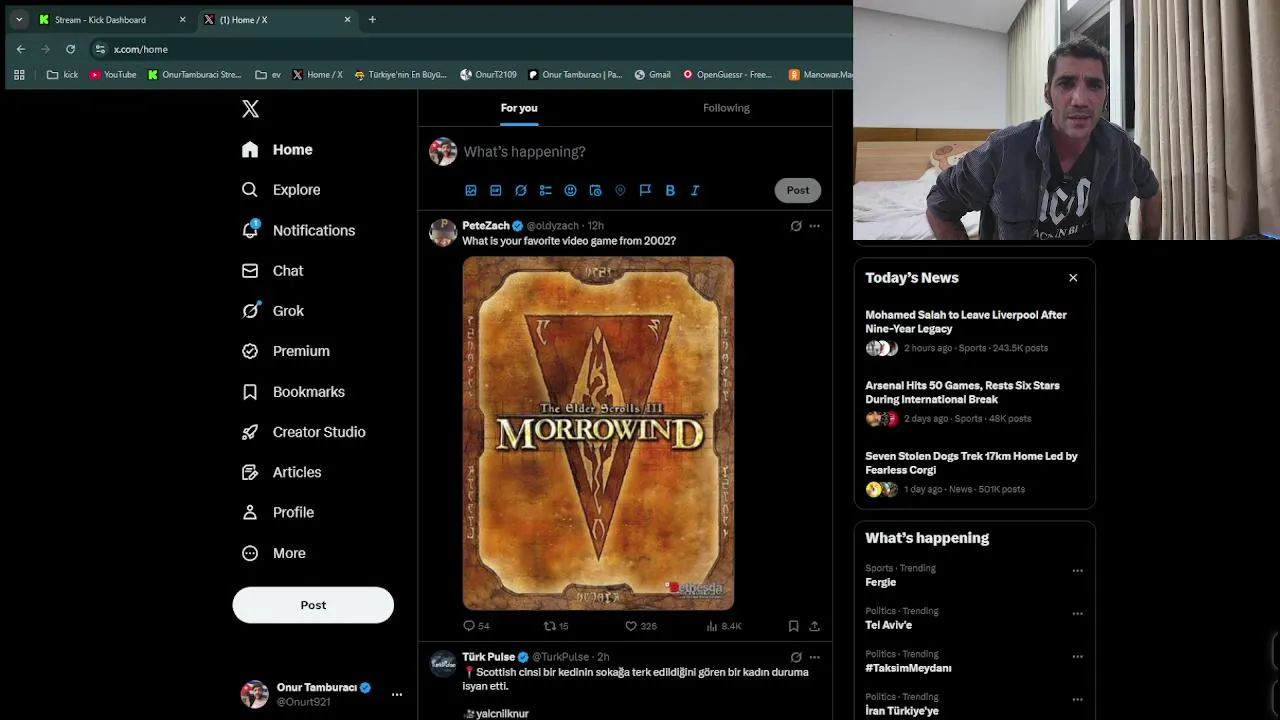Open Premium subscription page
Viewport: 1280px width, 720px height.
tap(286, 351)
